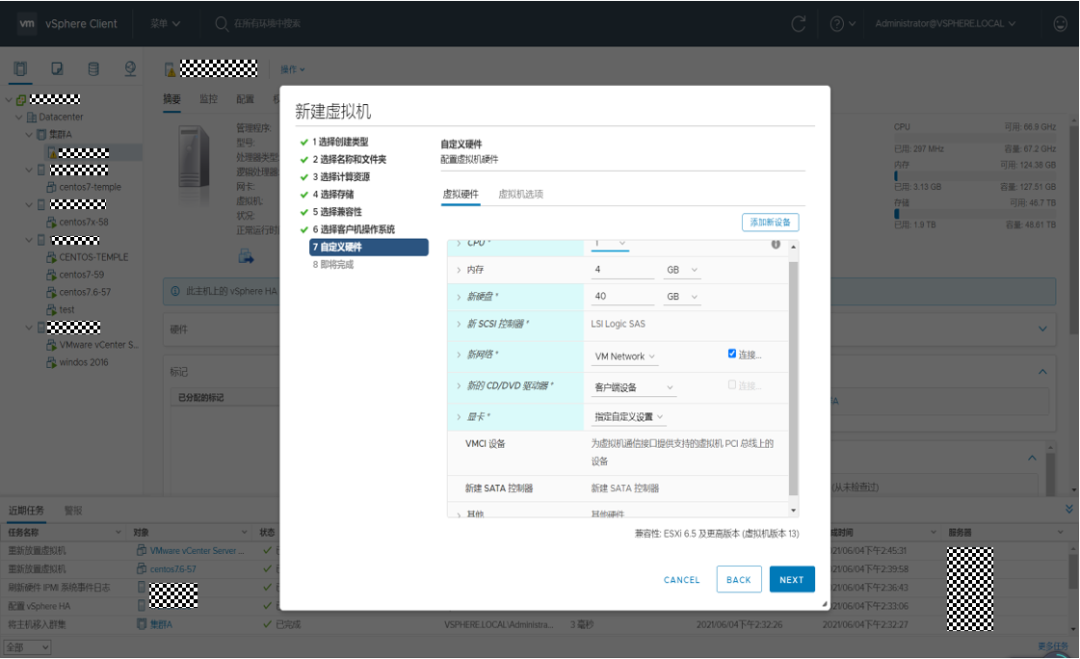The image size is (1080, 659).
Task: Open the CPU count dropdown
Action: (x=610, y=244)
